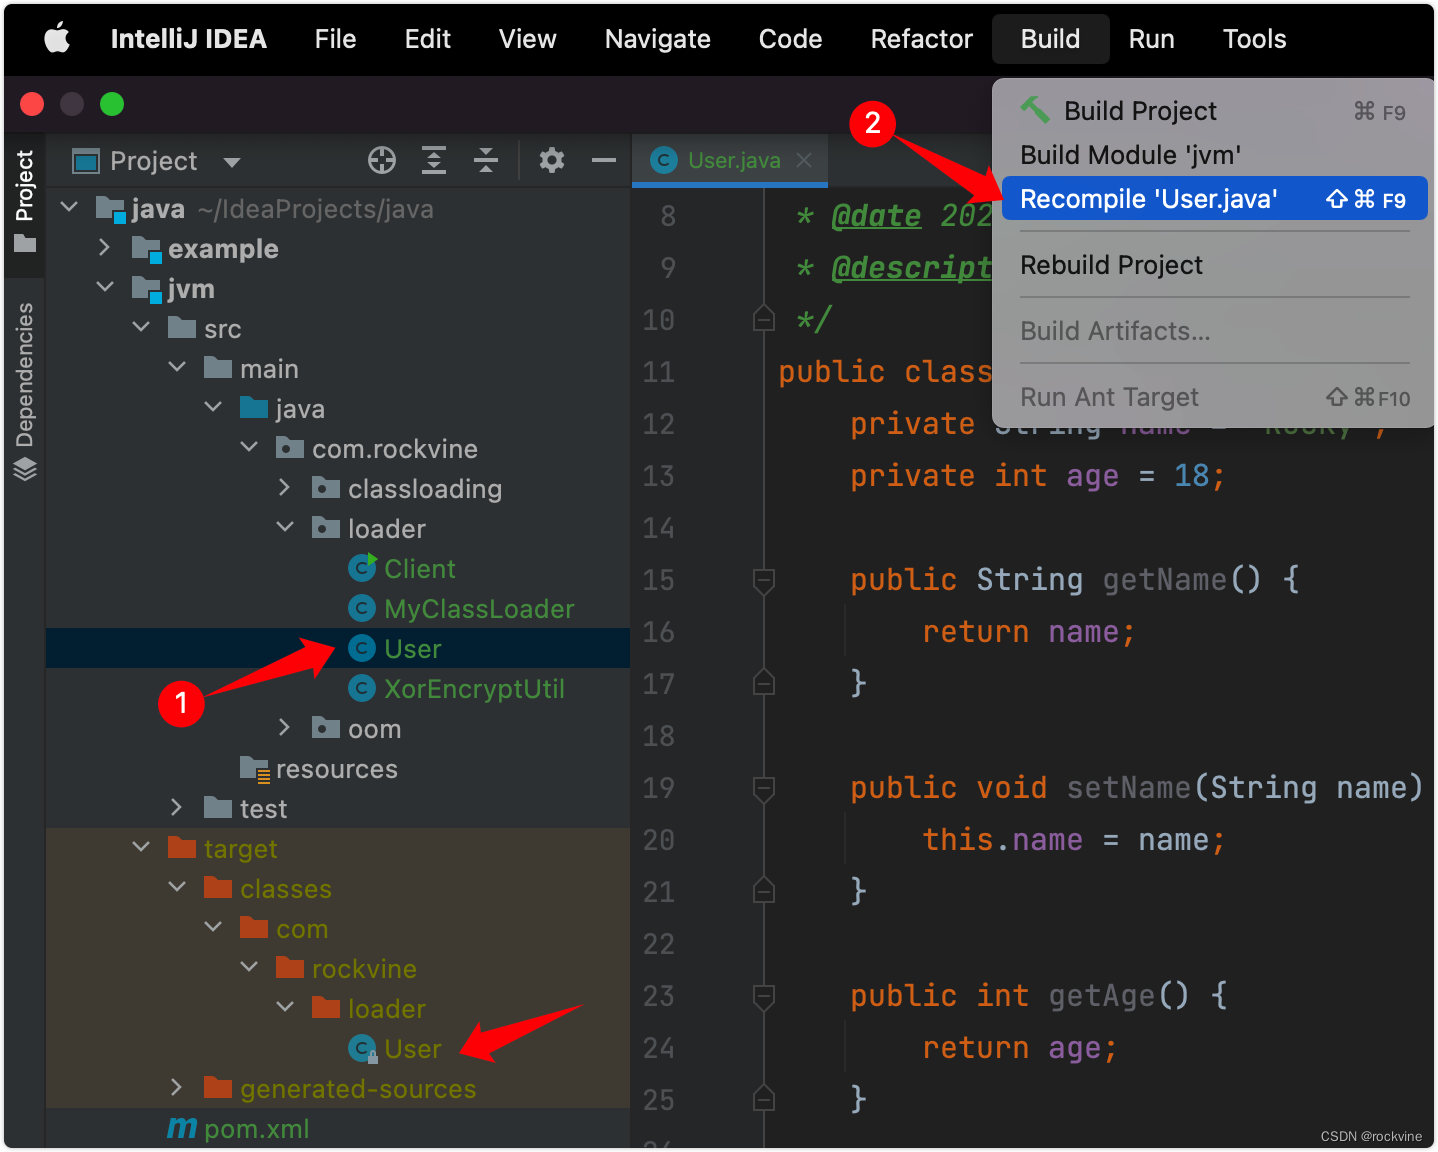Click the resources folder icon

tap(254, 768)
